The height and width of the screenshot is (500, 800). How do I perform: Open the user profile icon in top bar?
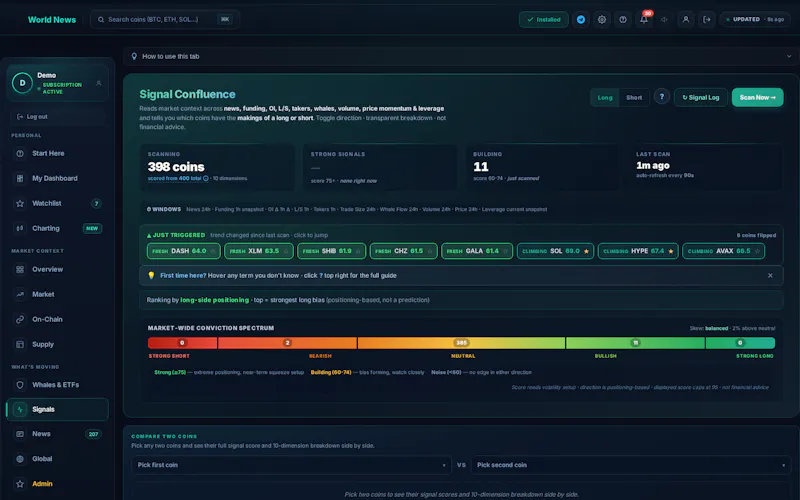click(686, 19)
